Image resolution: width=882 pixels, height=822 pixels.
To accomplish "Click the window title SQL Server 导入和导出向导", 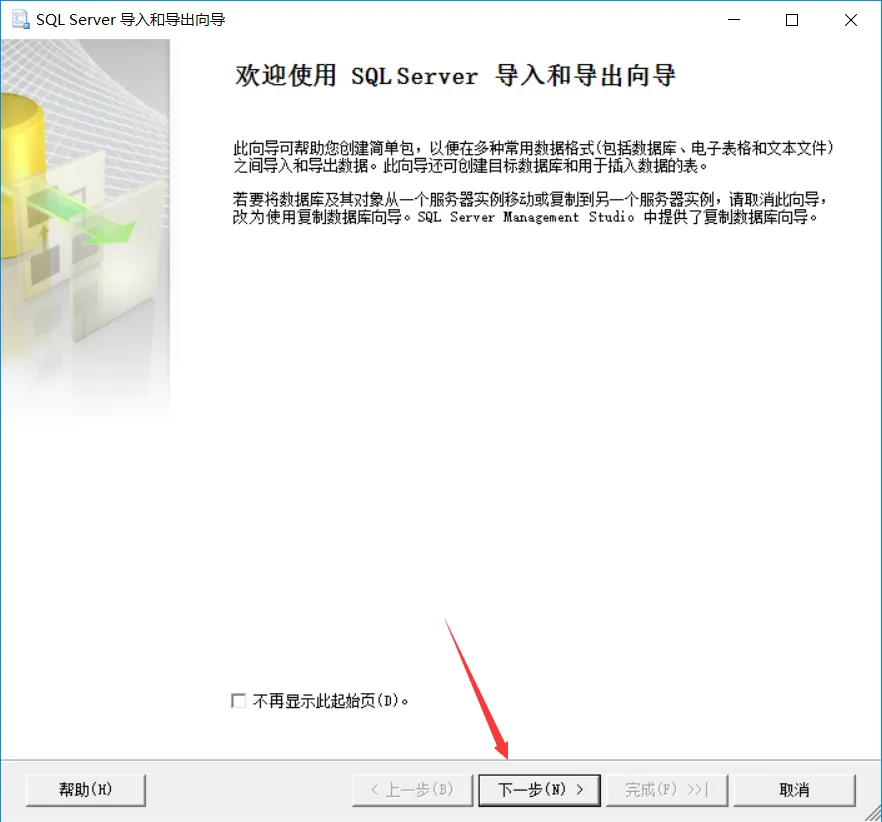I will [x=130, y=20].
